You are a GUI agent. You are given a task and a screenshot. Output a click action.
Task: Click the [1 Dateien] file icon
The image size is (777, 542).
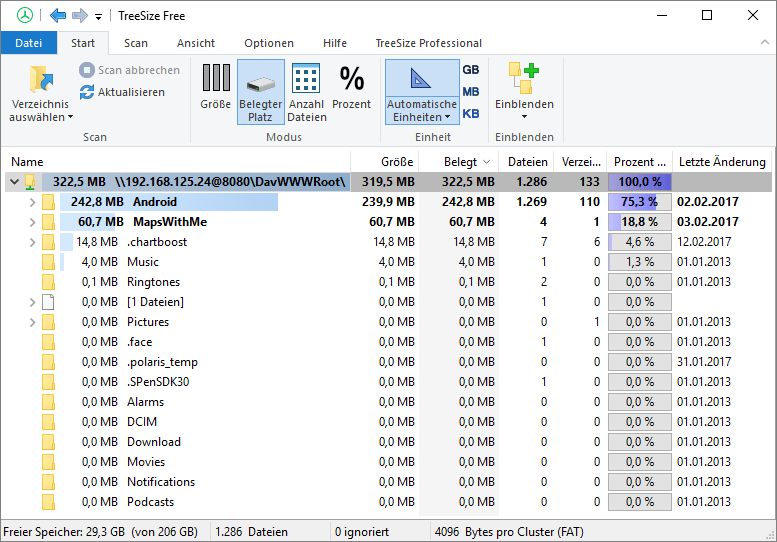[48, 302]
